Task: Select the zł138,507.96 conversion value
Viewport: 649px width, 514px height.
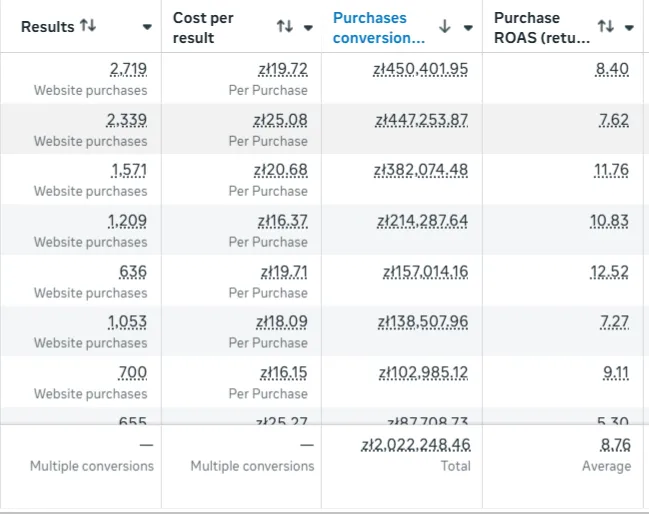Action: (x=422, y=322)
